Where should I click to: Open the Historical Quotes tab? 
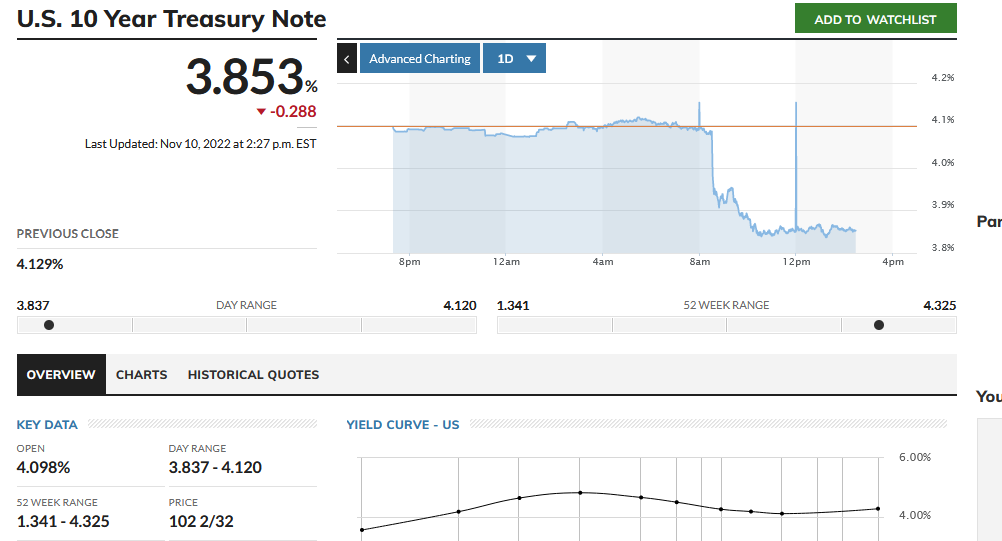pos(253,375)
